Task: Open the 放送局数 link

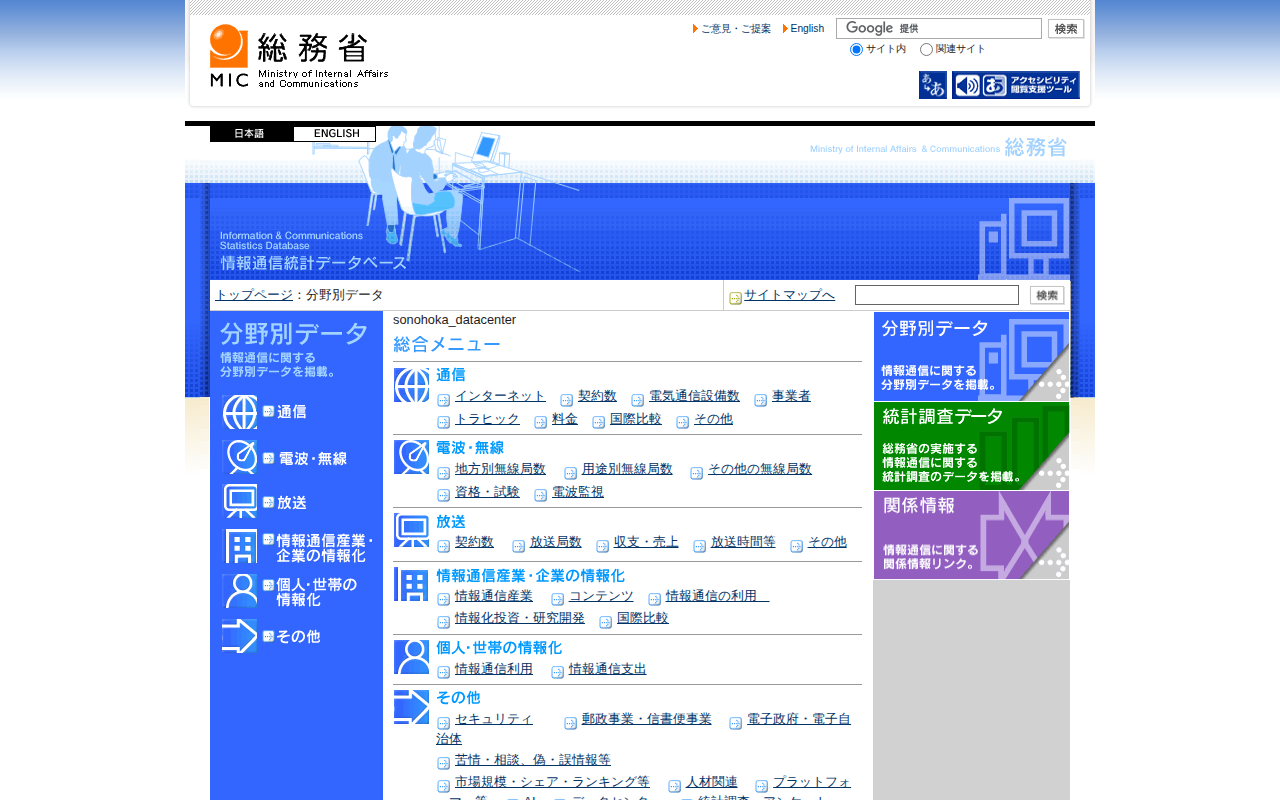Action: pos(556,542)
